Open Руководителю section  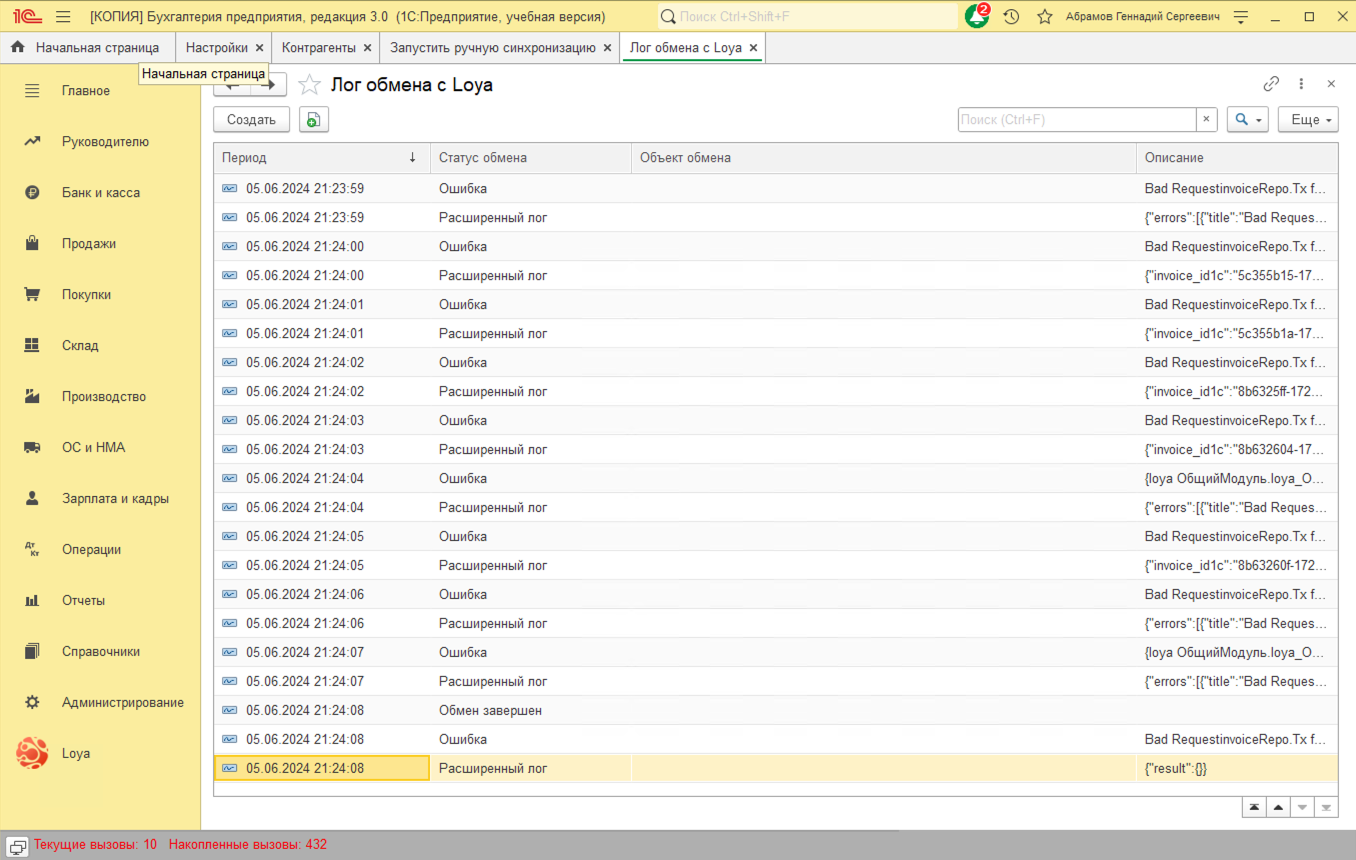[x=100, y=142]
